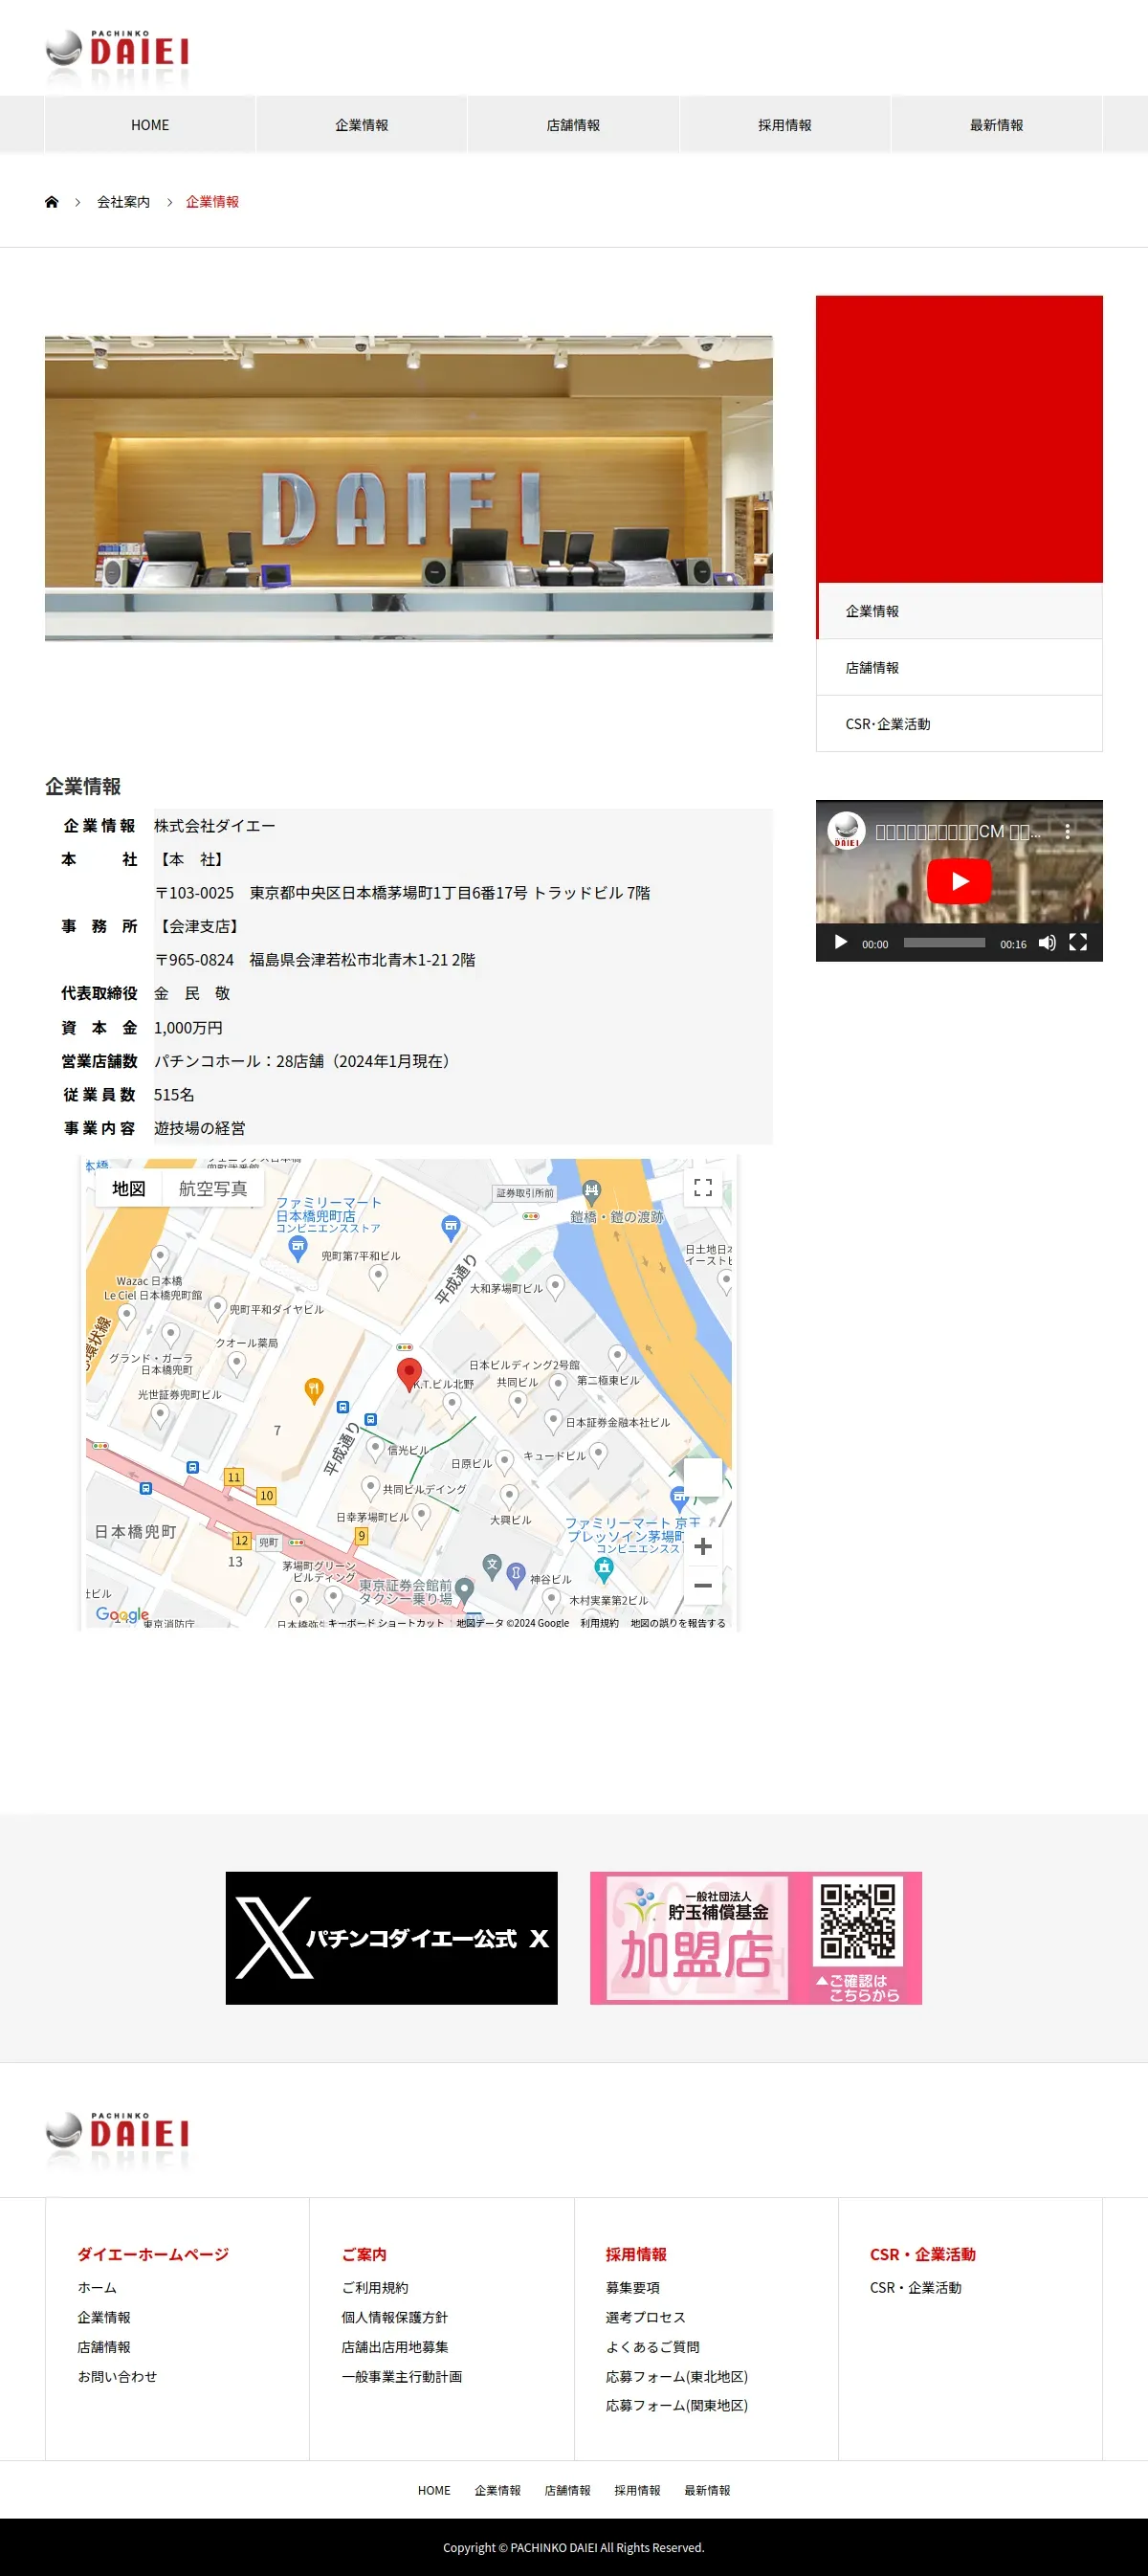Viewport: 1148px width, 2576px height.
Task: Click the Google logo on the map
Action: coord(122,1614)
